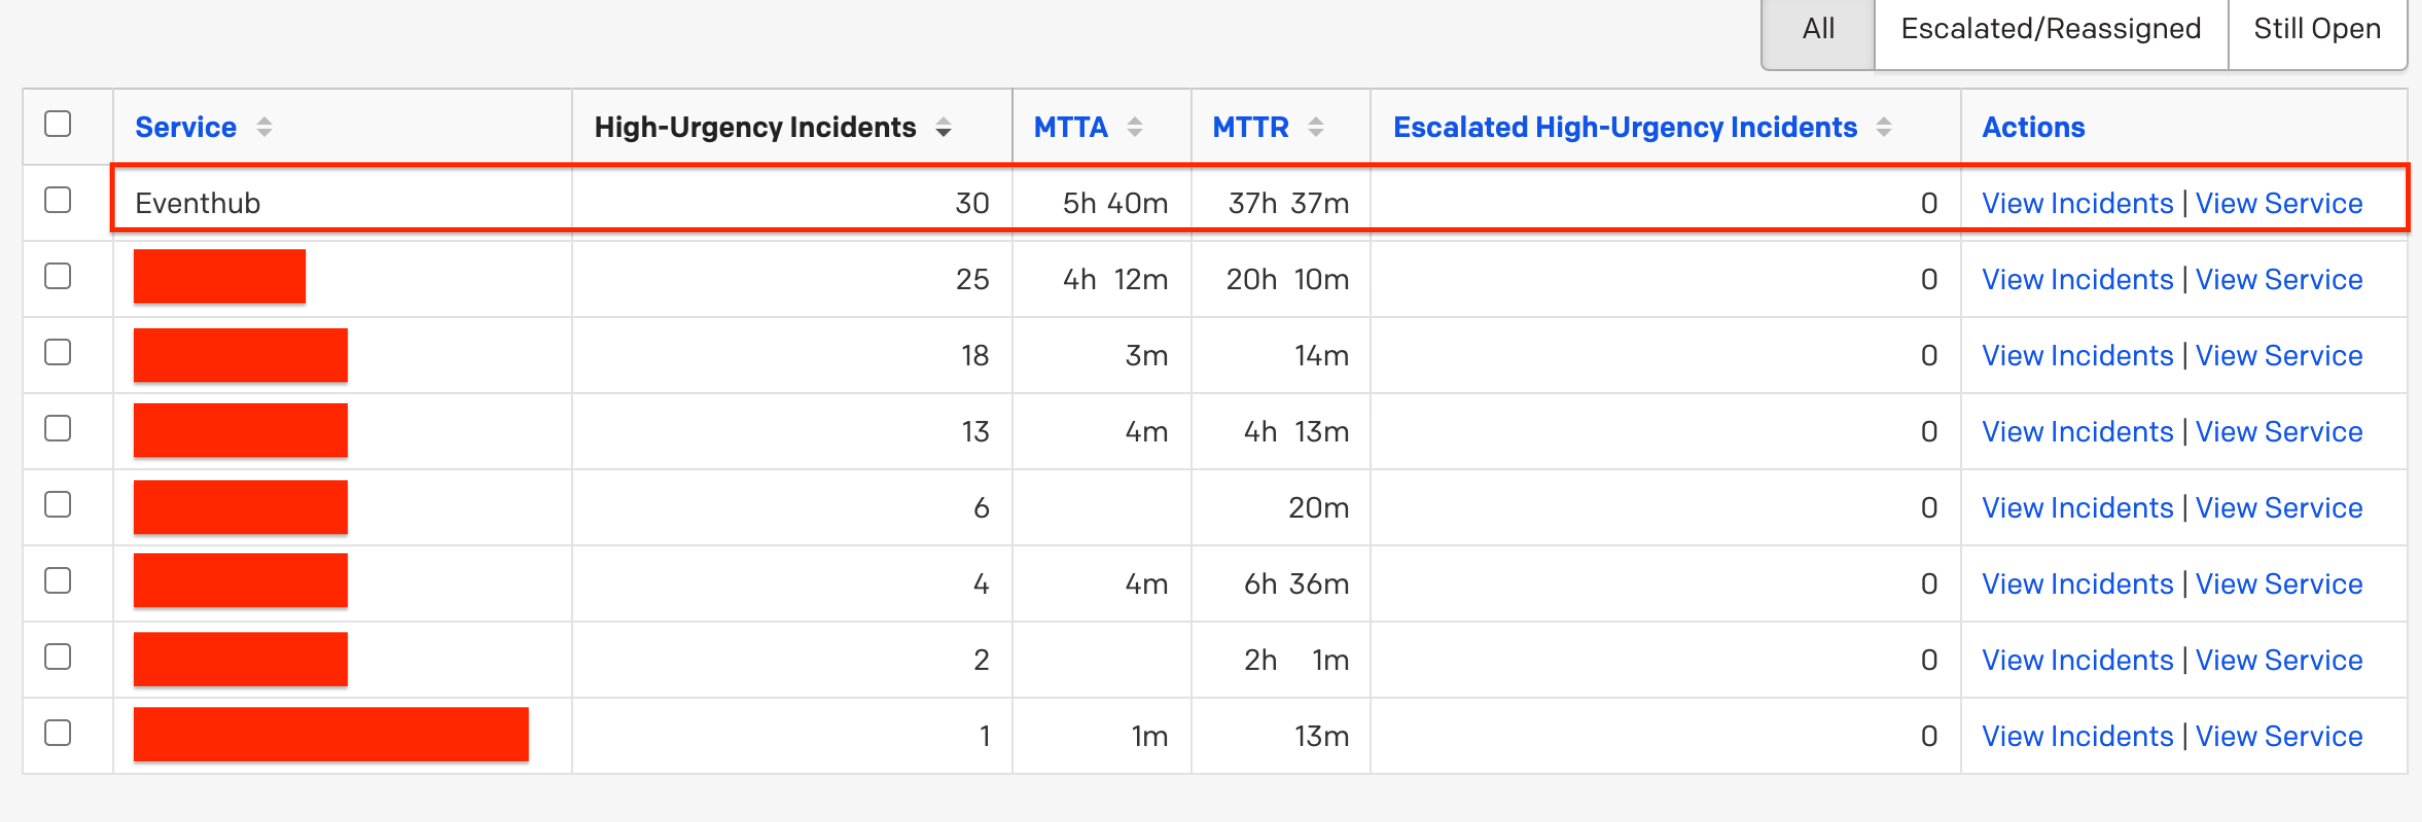Click sort arrows beside High-Urgency Incidents header

point(943,127)
